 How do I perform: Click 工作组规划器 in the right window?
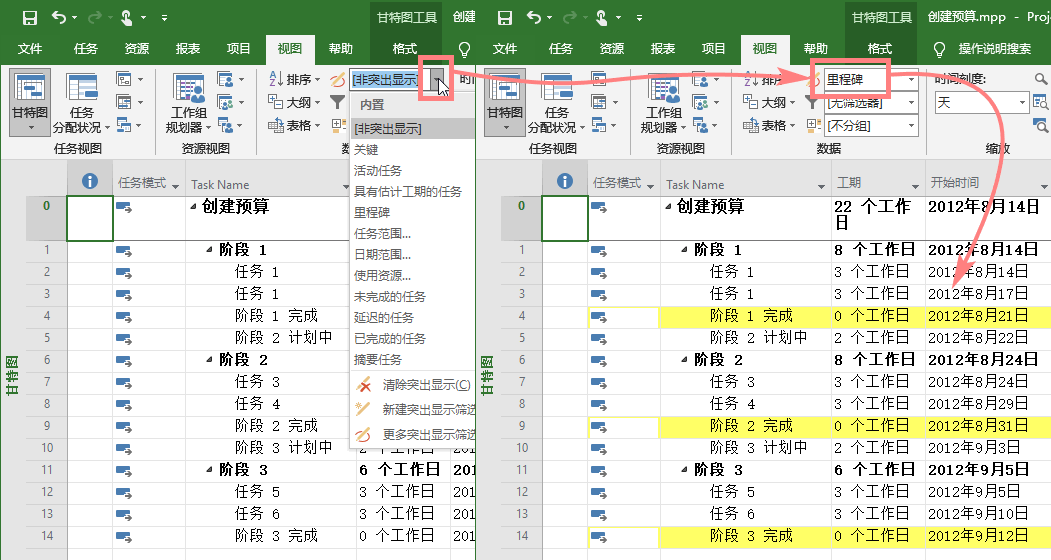(x=664, y=102)
